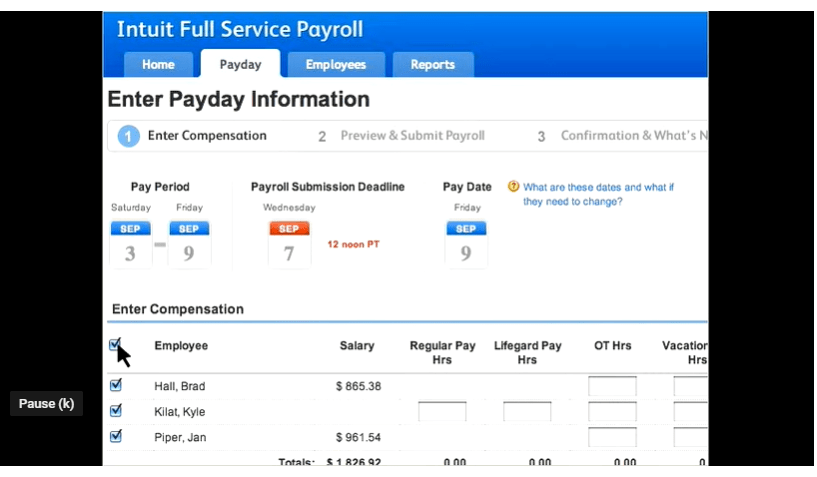Toggle the select-all employees checkbox
The image size is (817, 477).
(115, 345)
